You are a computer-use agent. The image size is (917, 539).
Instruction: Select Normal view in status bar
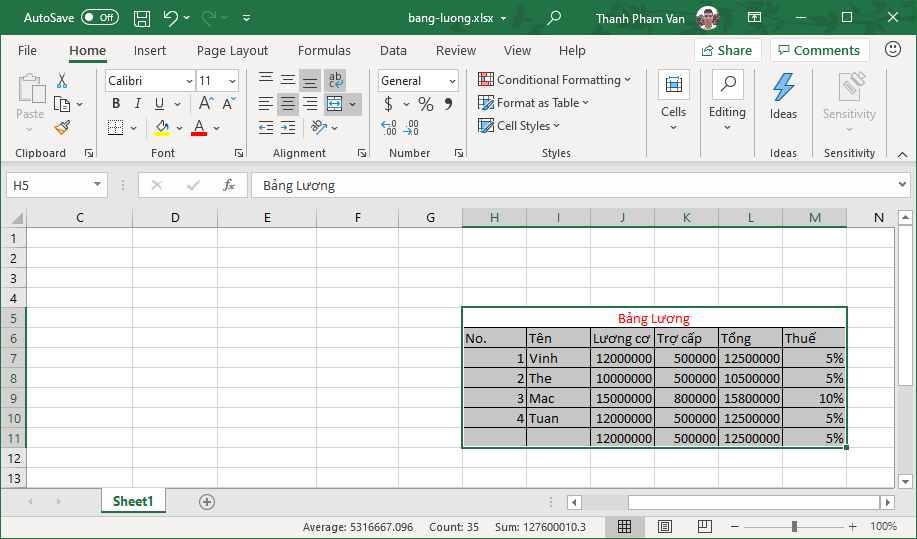click(x=624, y=527)
